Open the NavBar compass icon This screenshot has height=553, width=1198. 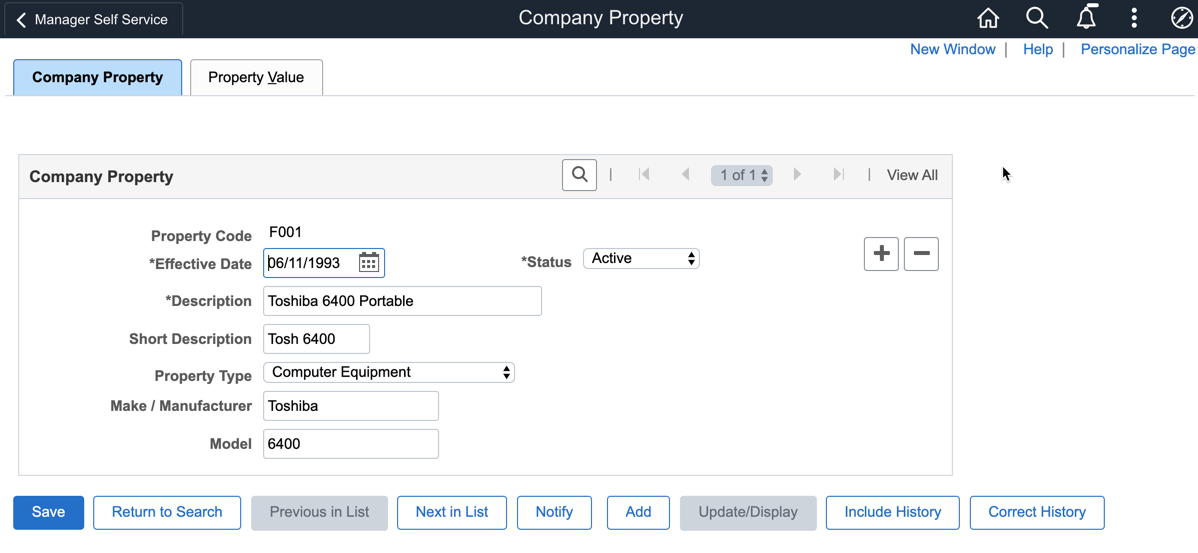[x=1181, y=19]
